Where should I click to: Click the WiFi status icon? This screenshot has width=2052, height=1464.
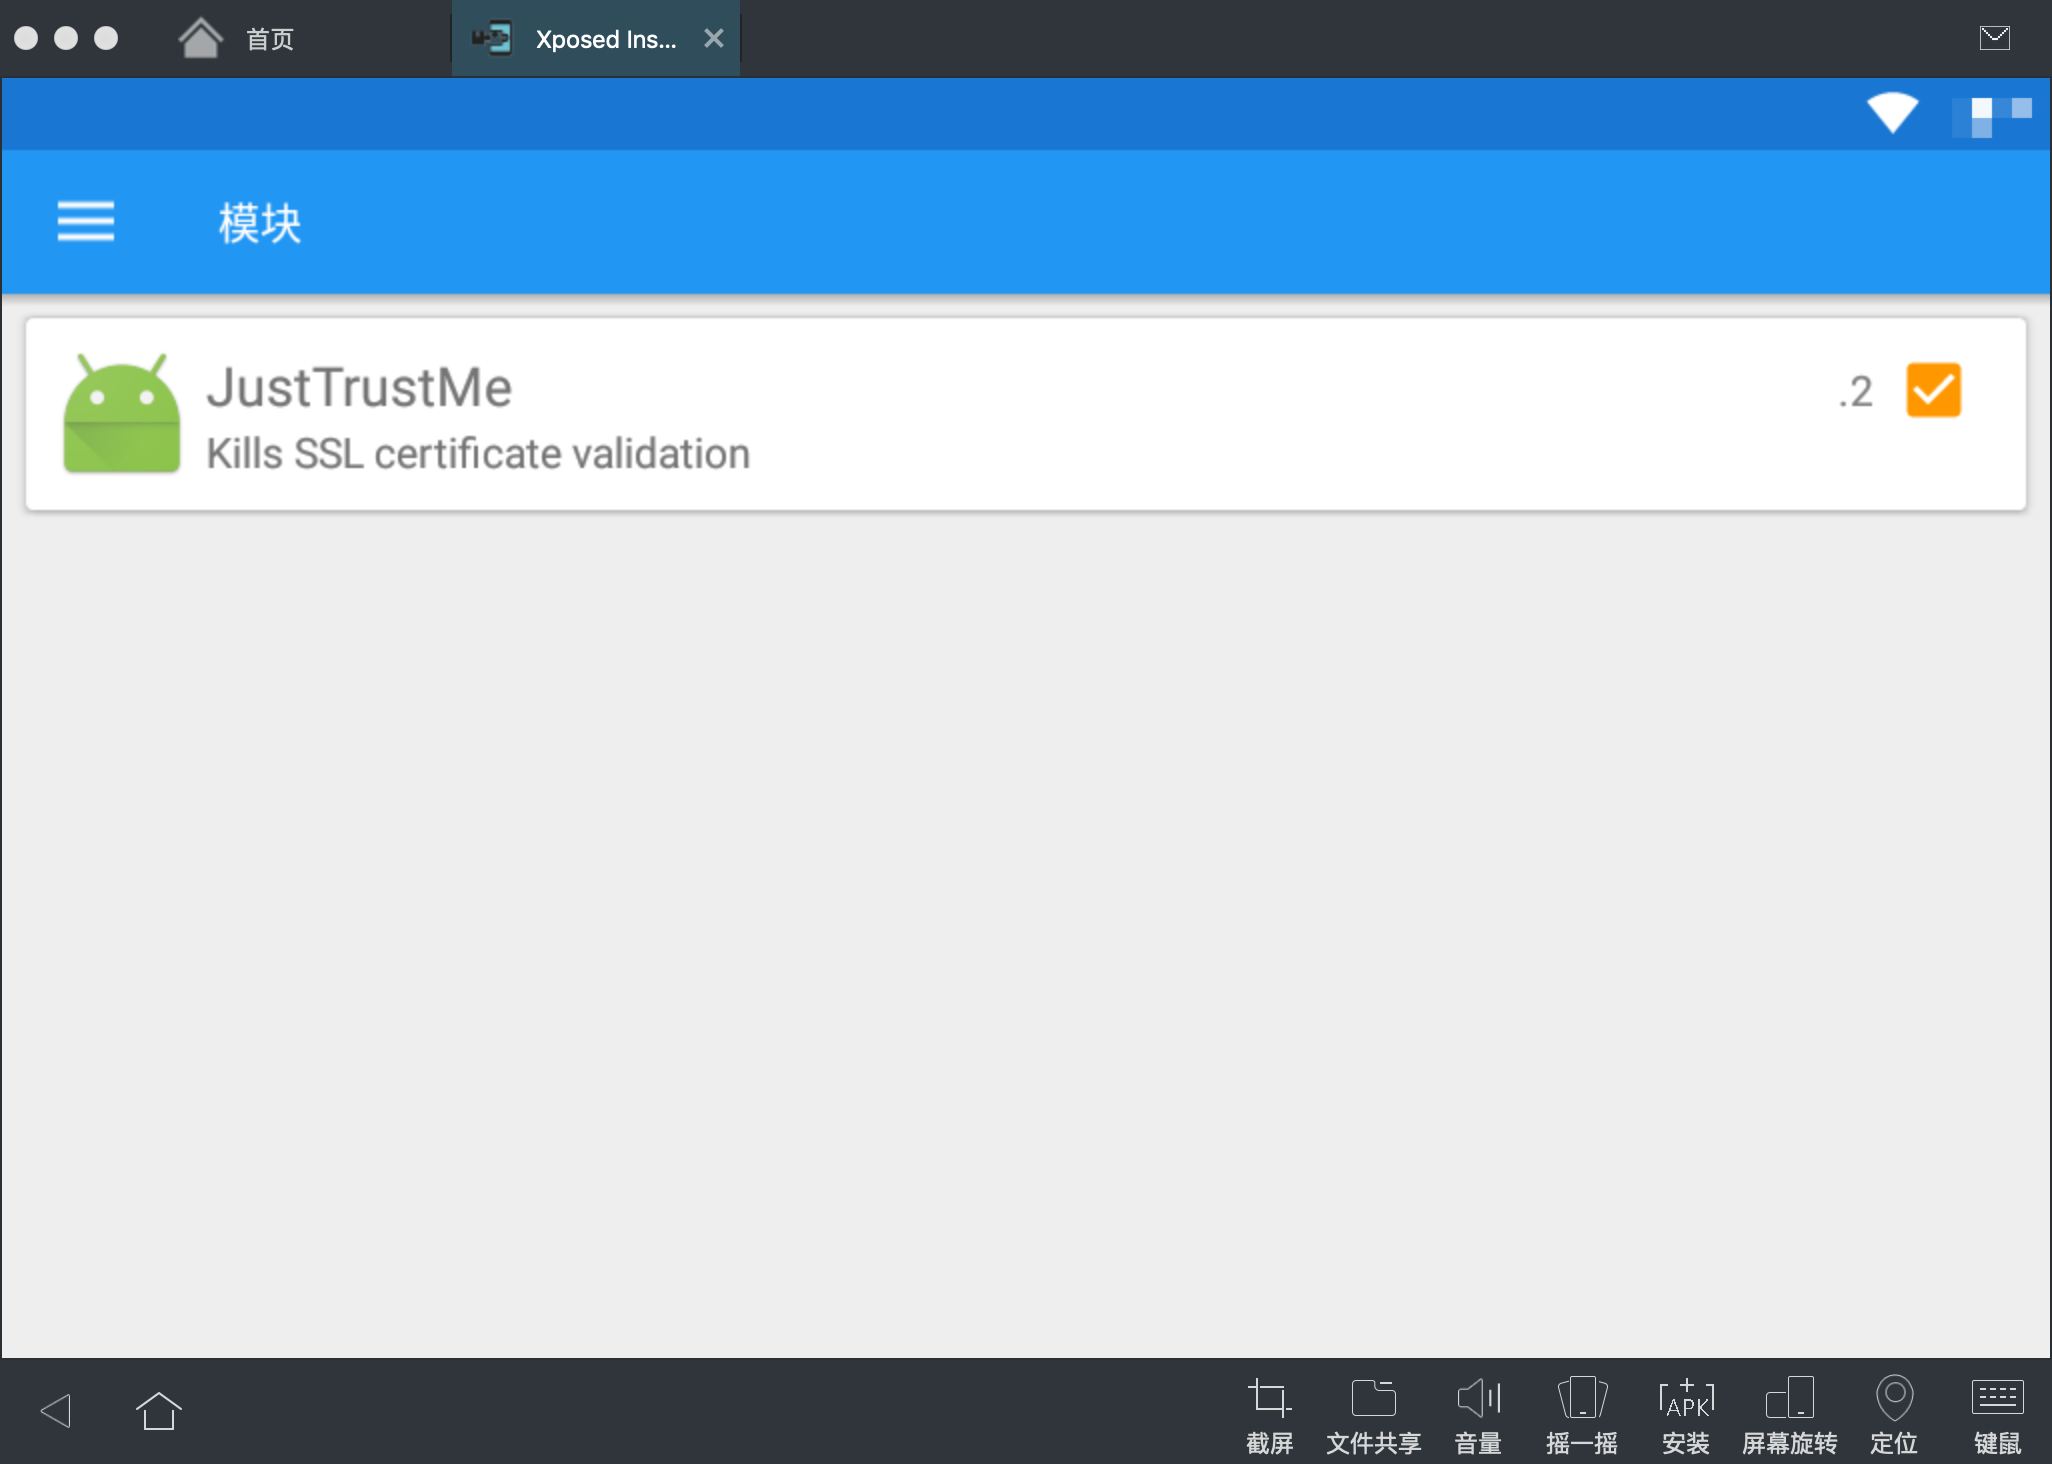coord(1892,112)
